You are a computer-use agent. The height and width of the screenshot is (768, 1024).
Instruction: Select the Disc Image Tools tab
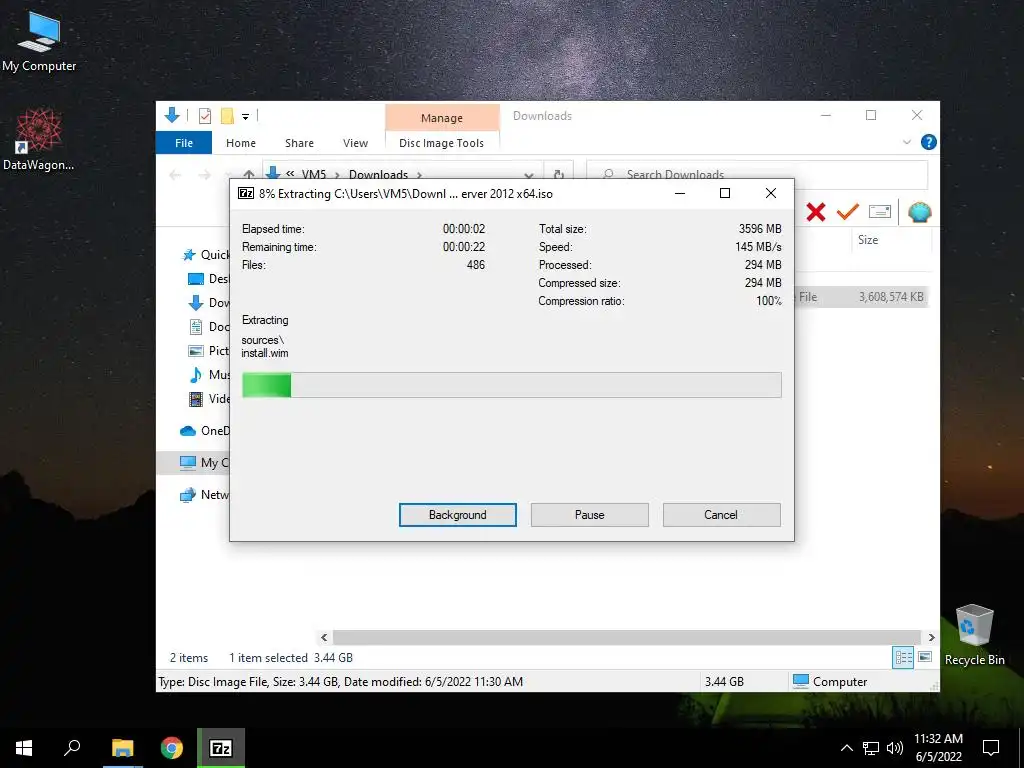[441, 142]
